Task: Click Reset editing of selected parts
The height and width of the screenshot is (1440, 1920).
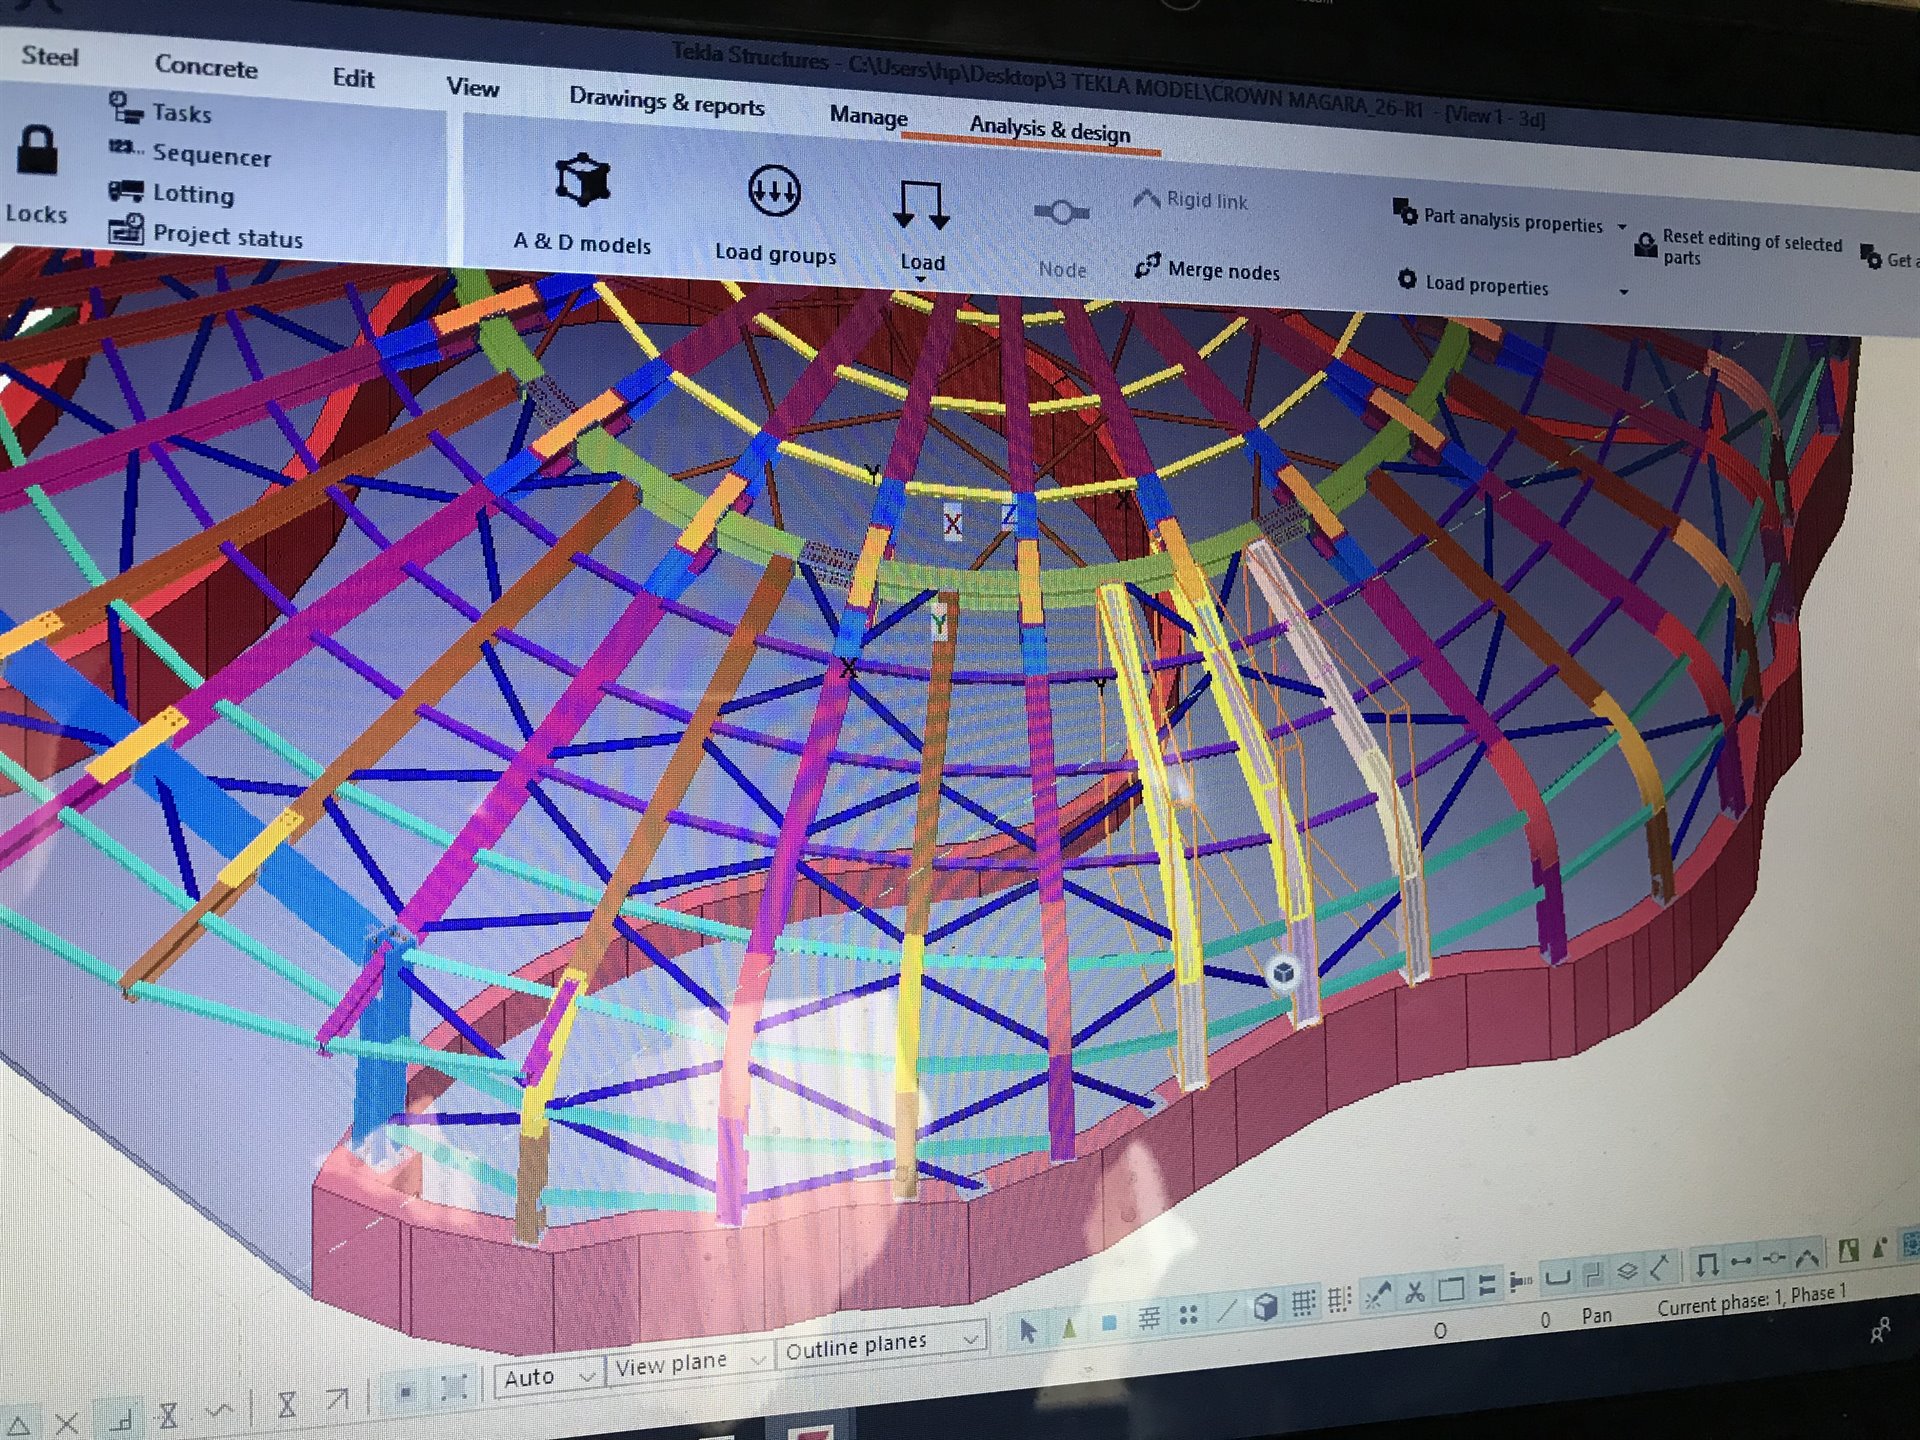Action: coord(1739,247)
